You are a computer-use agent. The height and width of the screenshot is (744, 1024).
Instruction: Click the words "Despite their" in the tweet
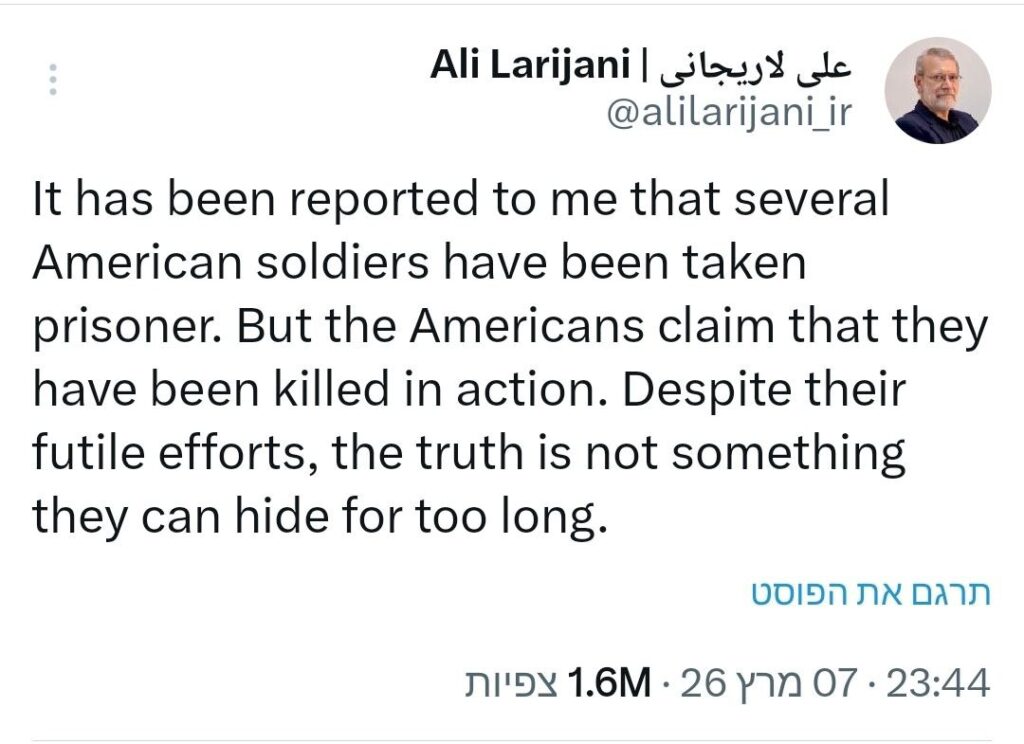tap(769, 391)
